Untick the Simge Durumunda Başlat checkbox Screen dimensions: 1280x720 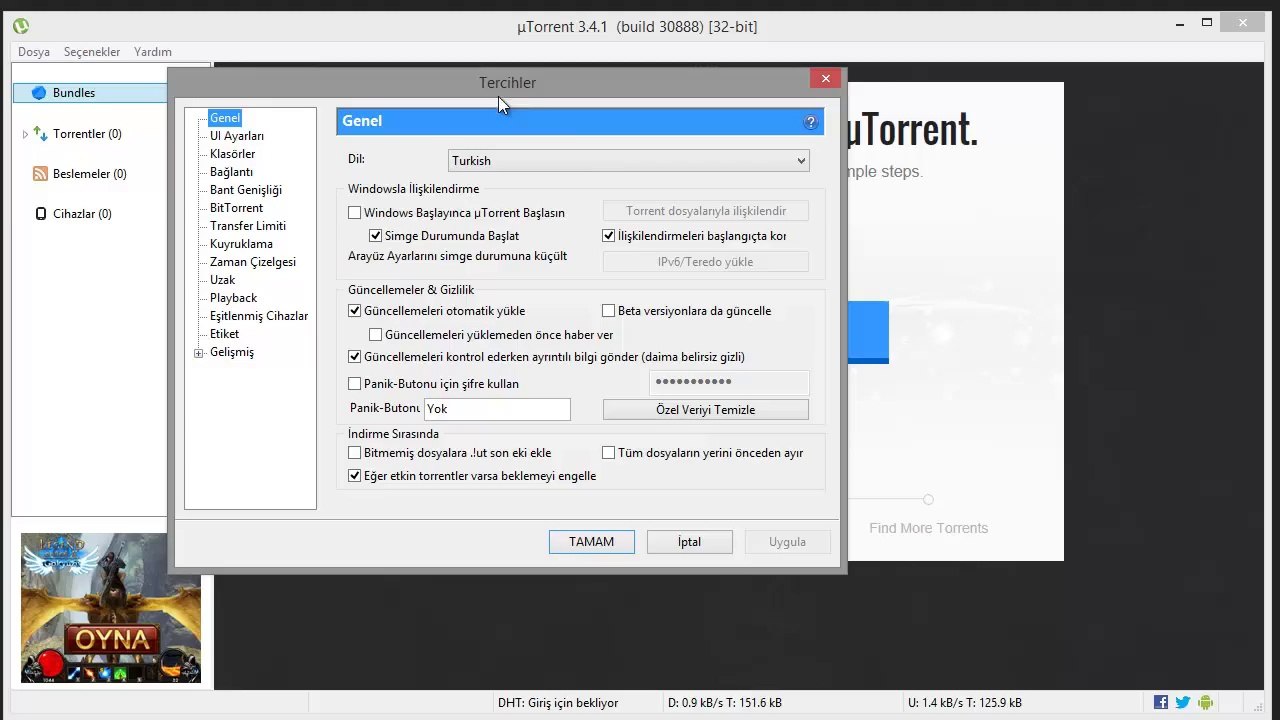coord(375,236)
